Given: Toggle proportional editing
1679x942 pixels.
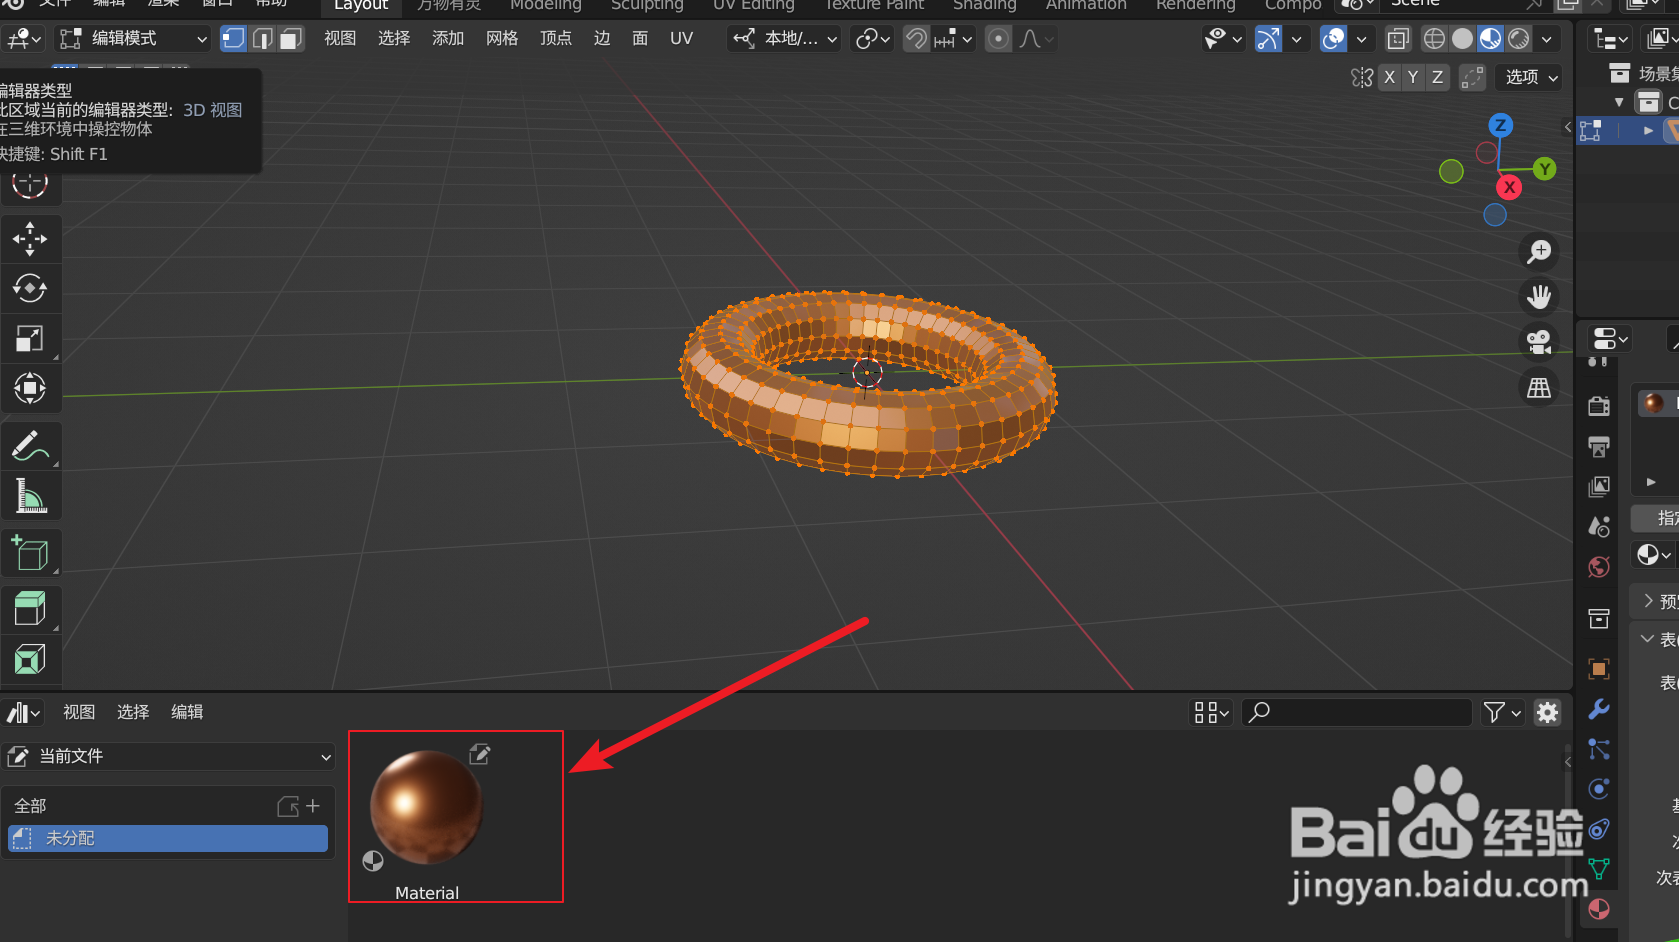Looking at the screenshot, I should (997, 38).
